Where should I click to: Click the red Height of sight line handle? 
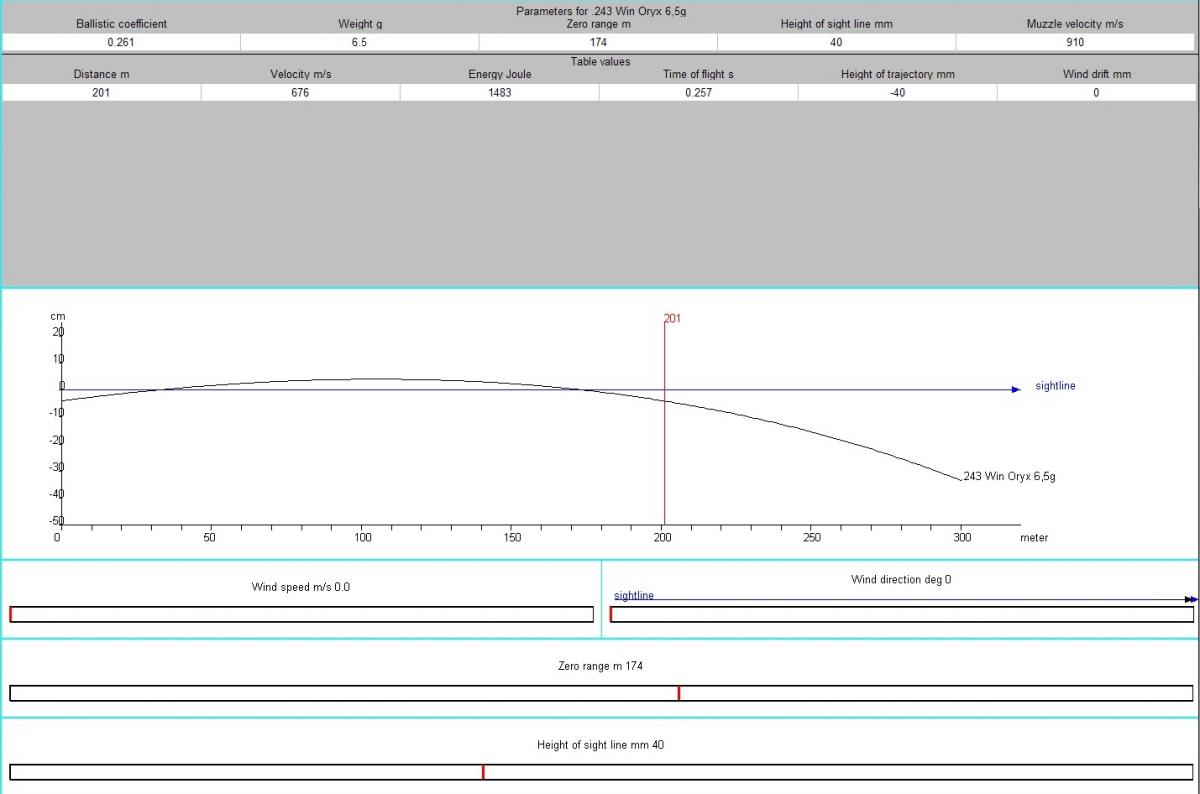[x=483, y=772]
